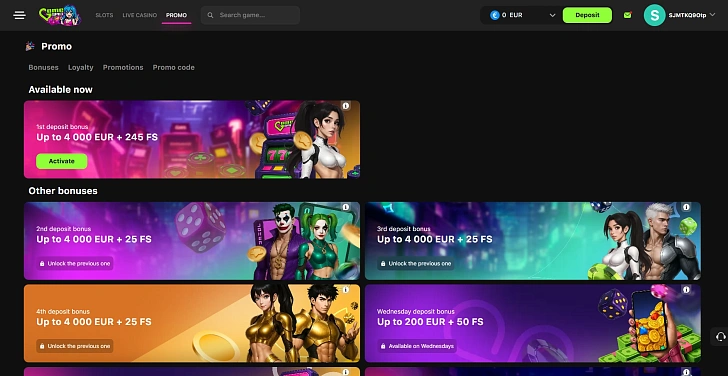Activate the 1st deposit bonus

(62, 161)
